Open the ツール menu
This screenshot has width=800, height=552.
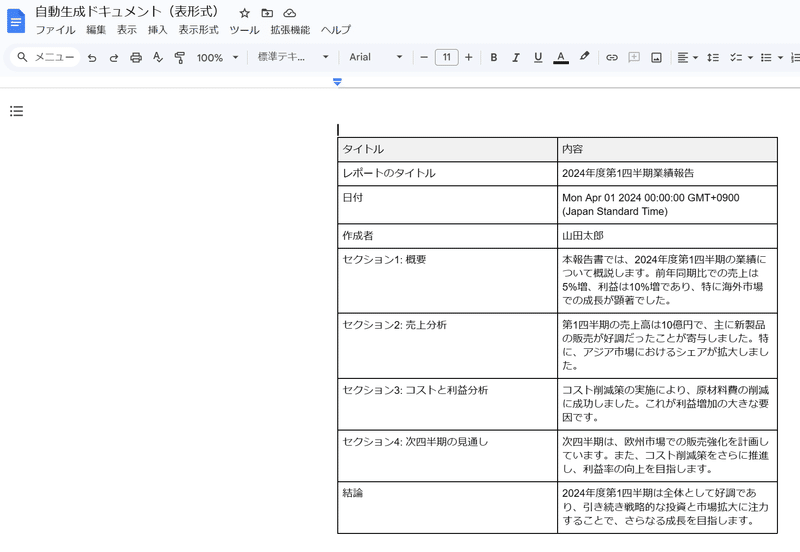tap(244, 30)
